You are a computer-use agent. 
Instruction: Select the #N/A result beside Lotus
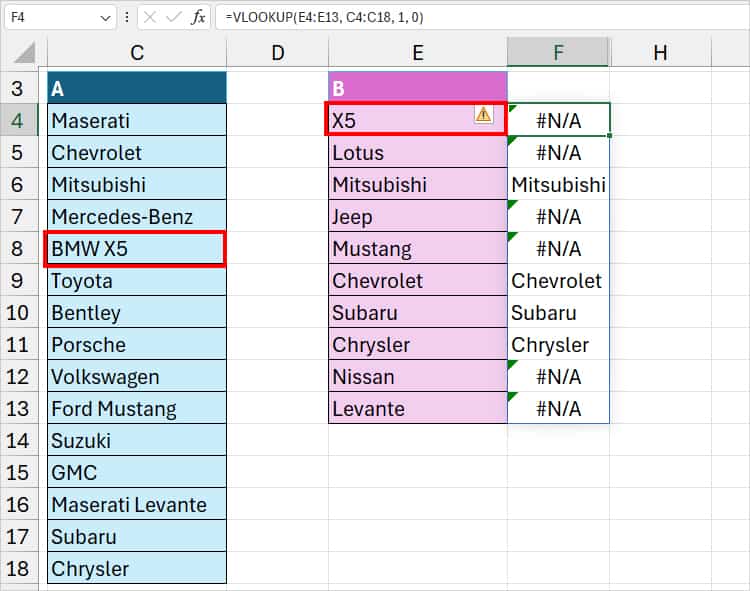[558, 152]
